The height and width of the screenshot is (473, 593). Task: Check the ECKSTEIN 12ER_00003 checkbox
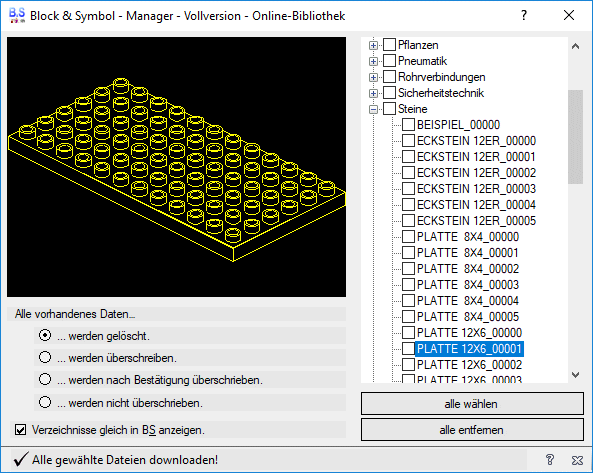pyautogui.click(x=408, y=189)
